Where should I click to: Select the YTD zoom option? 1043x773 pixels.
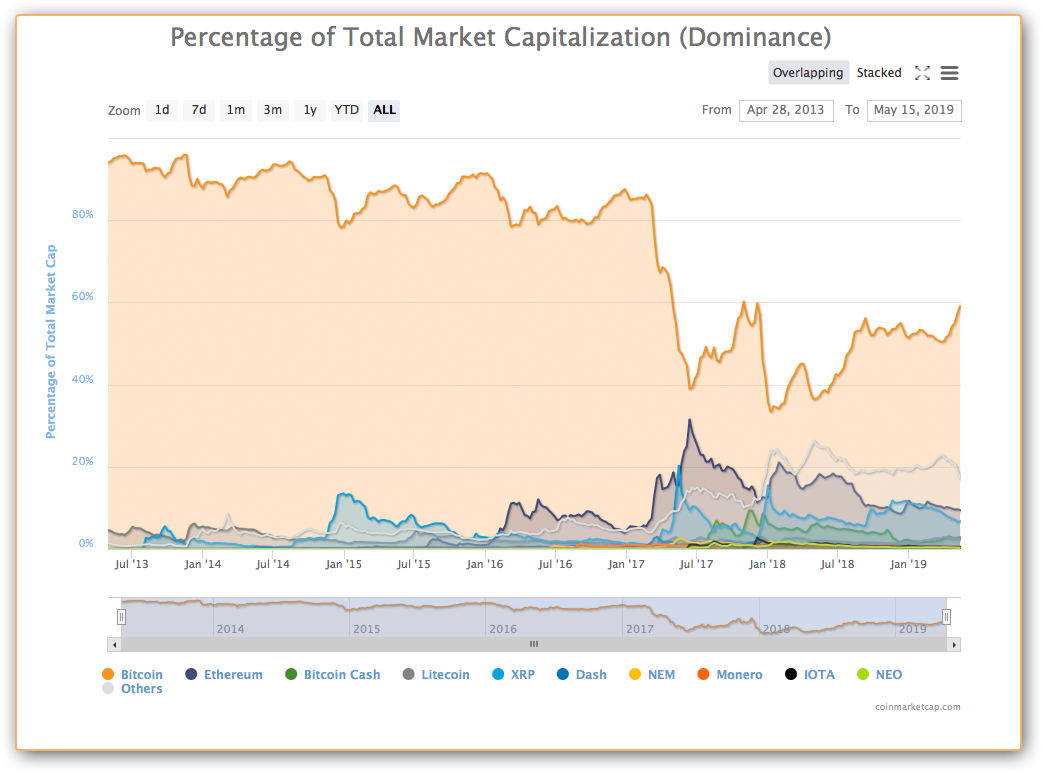(346, 110)
